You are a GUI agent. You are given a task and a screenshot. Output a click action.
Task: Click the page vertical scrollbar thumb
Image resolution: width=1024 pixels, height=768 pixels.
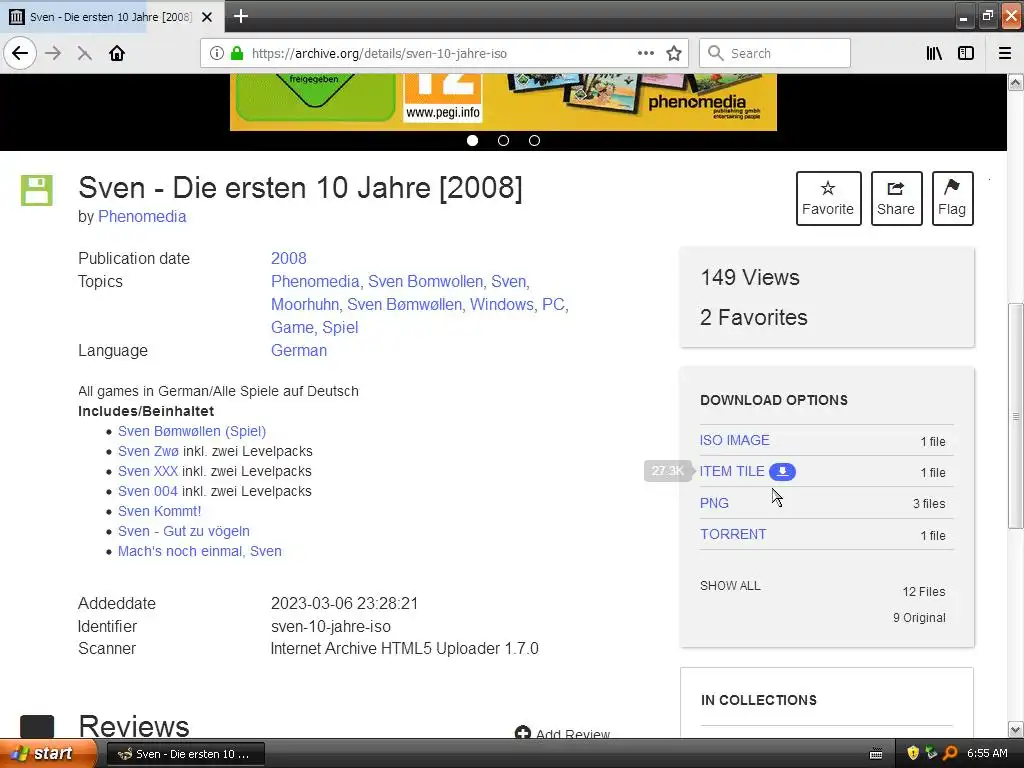[x=1015, y=415]
